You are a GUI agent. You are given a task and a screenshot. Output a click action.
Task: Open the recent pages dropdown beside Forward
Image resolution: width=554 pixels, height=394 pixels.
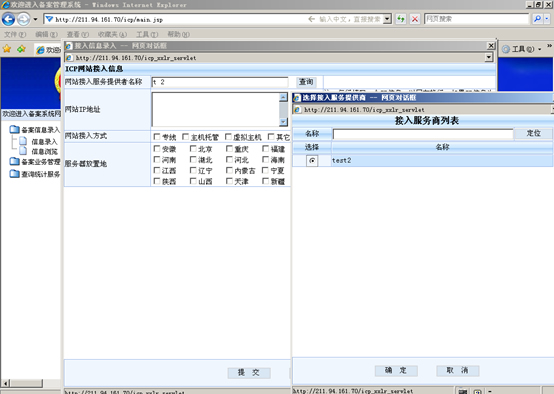(35, 19)
